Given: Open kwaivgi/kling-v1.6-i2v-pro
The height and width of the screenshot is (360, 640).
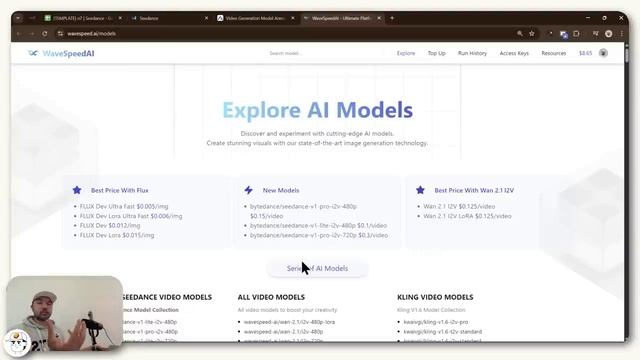Looking at the screenshot, I should point(436,322).
